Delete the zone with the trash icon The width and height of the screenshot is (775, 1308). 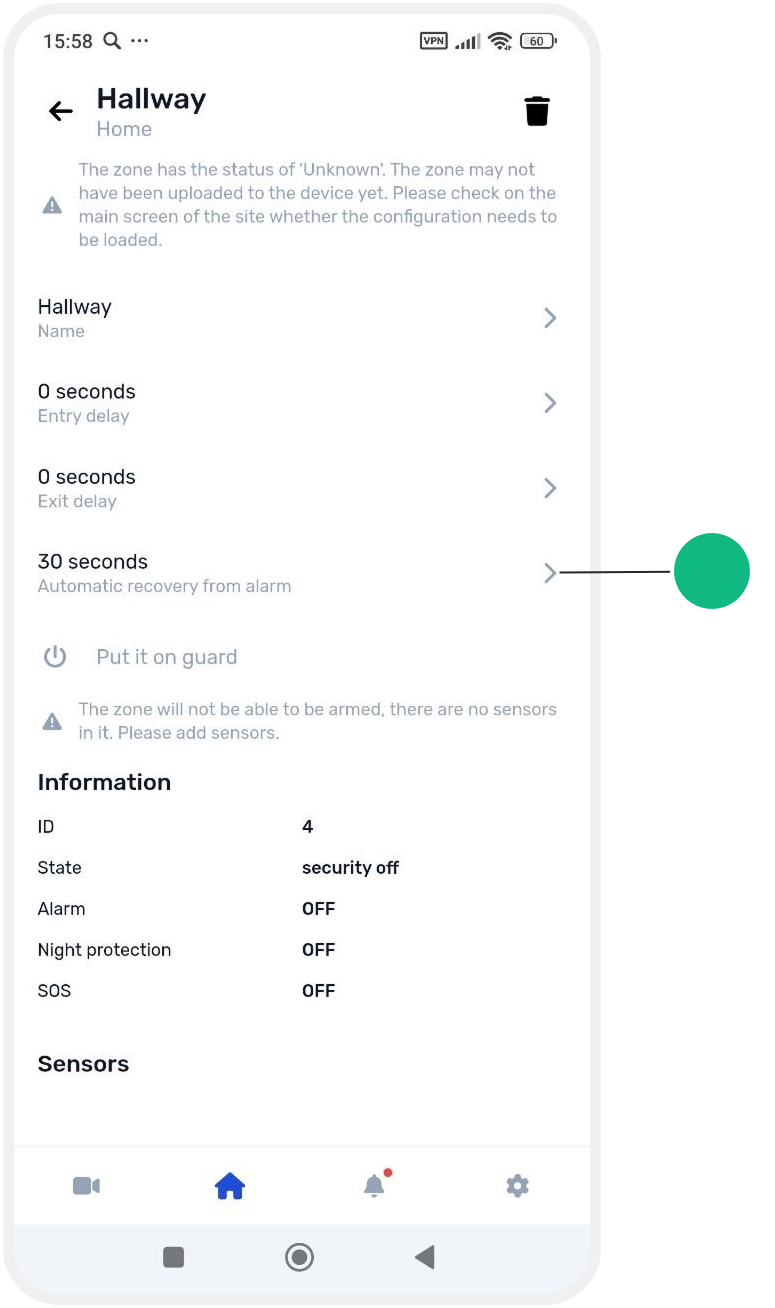[537, 111]
